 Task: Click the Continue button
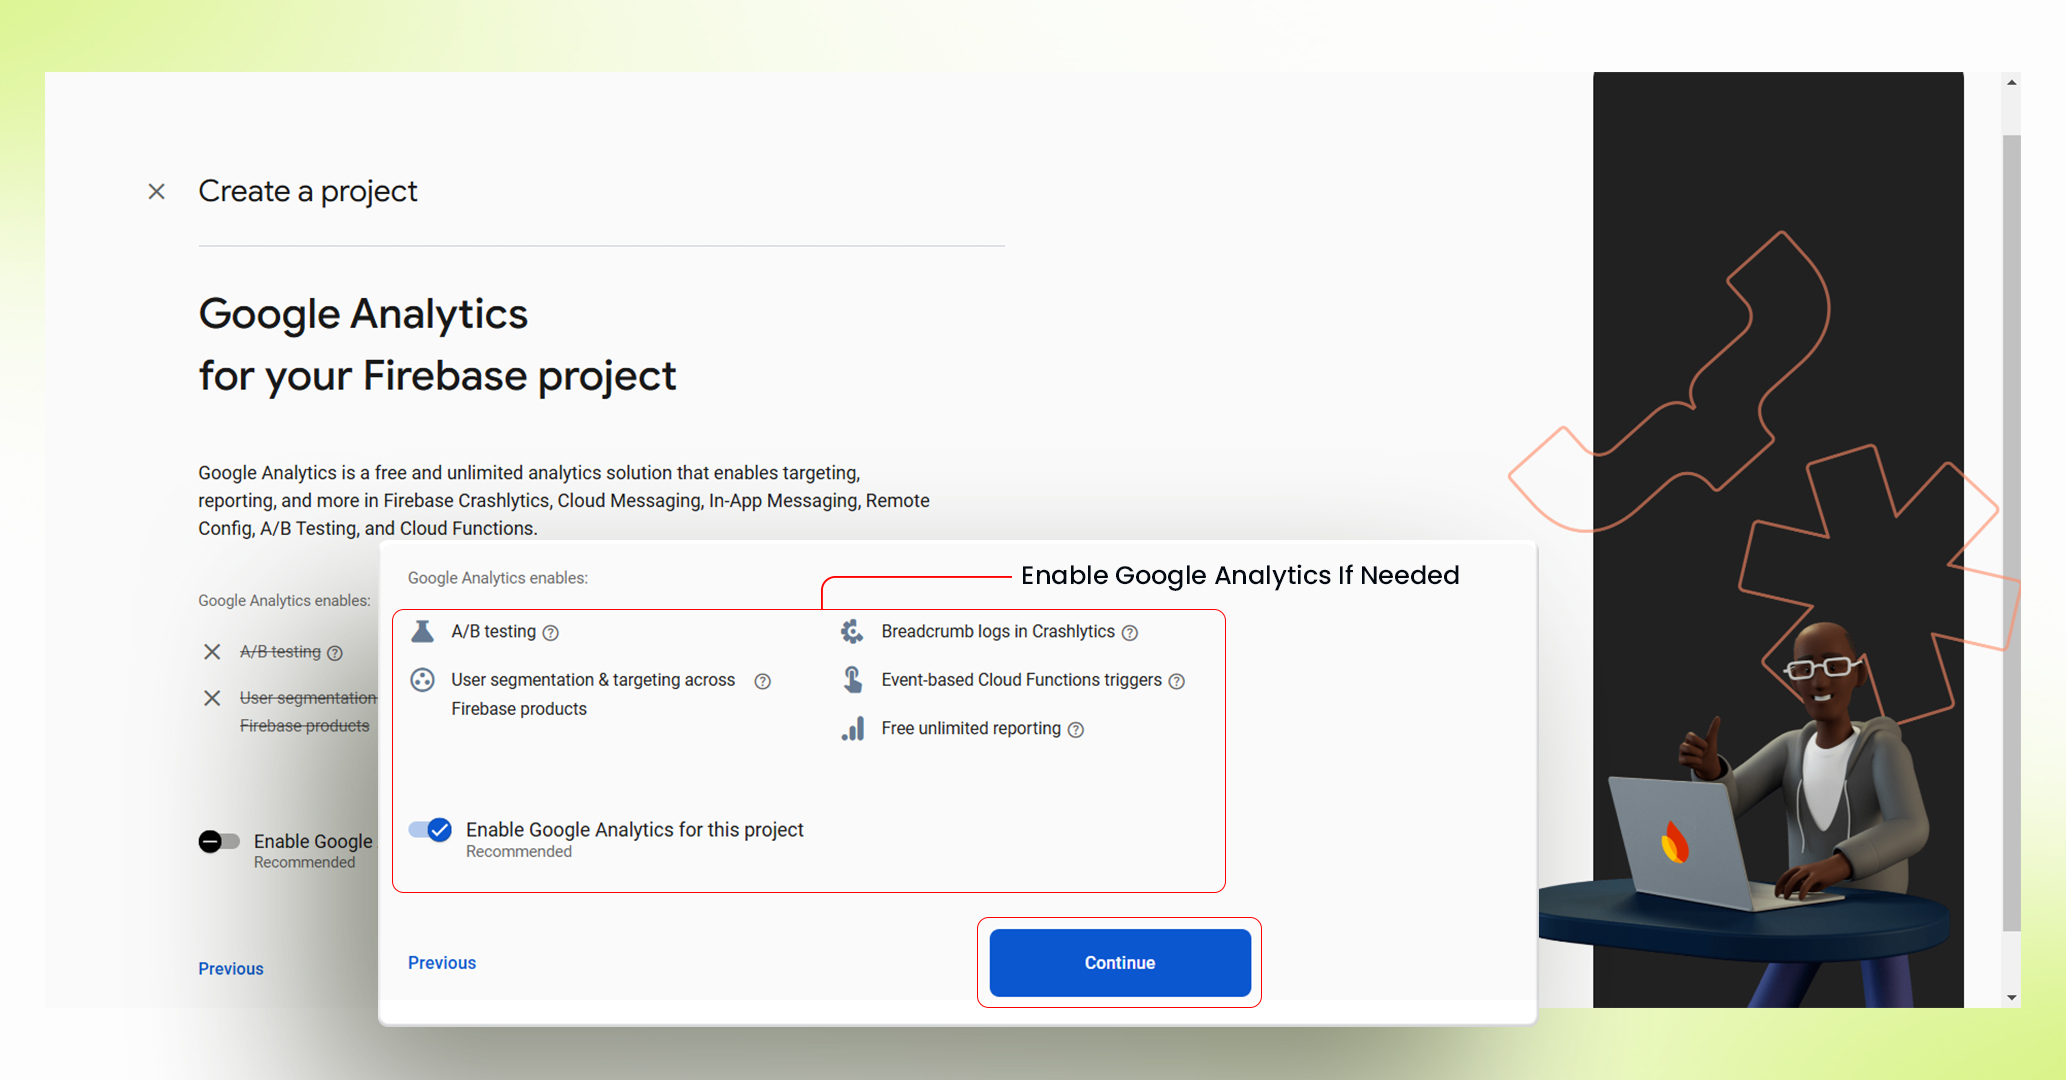1119,962
